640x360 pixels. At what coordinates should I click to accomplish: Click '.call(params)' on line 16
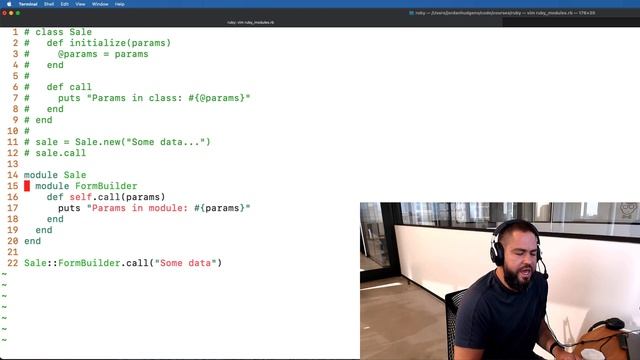click(x=129, y=197)
